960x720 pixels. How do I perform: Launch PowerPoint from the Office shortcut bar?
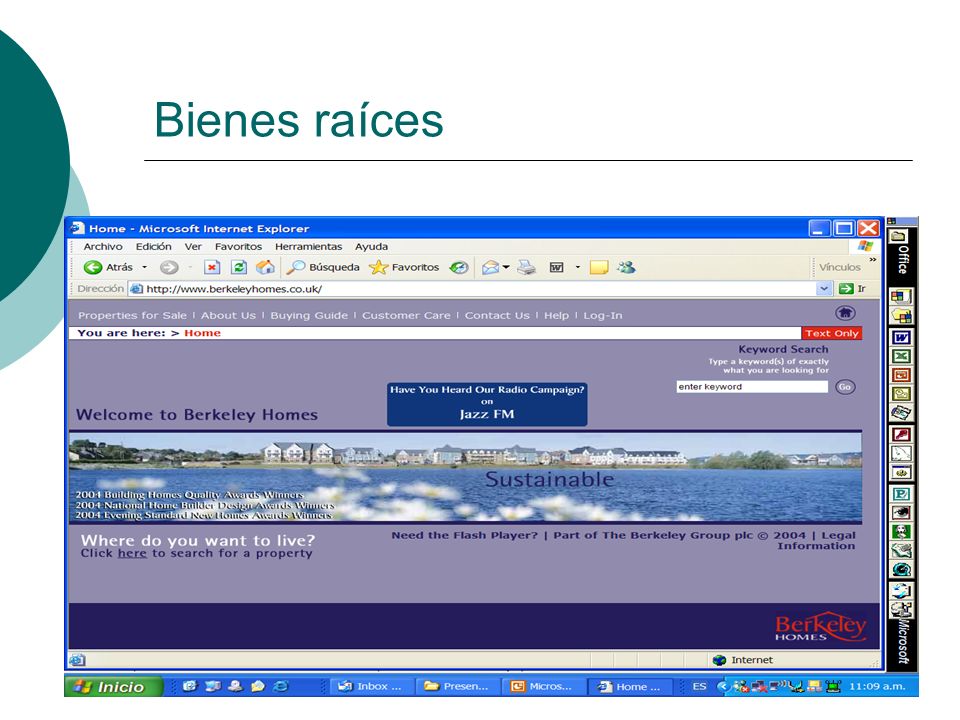tap(901, 375)
